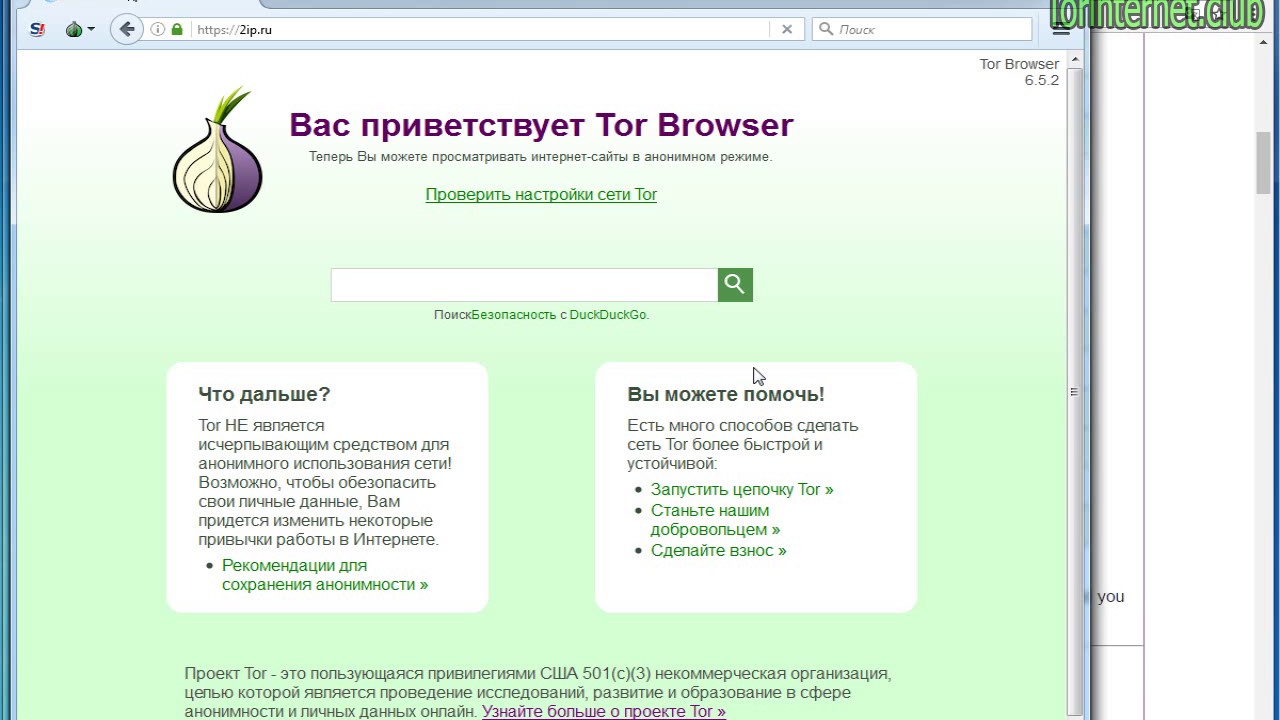Click the green DuckDuckGo search button
Screen dimensions: 1280x720
pyautogui.click(x=735, y=285)
